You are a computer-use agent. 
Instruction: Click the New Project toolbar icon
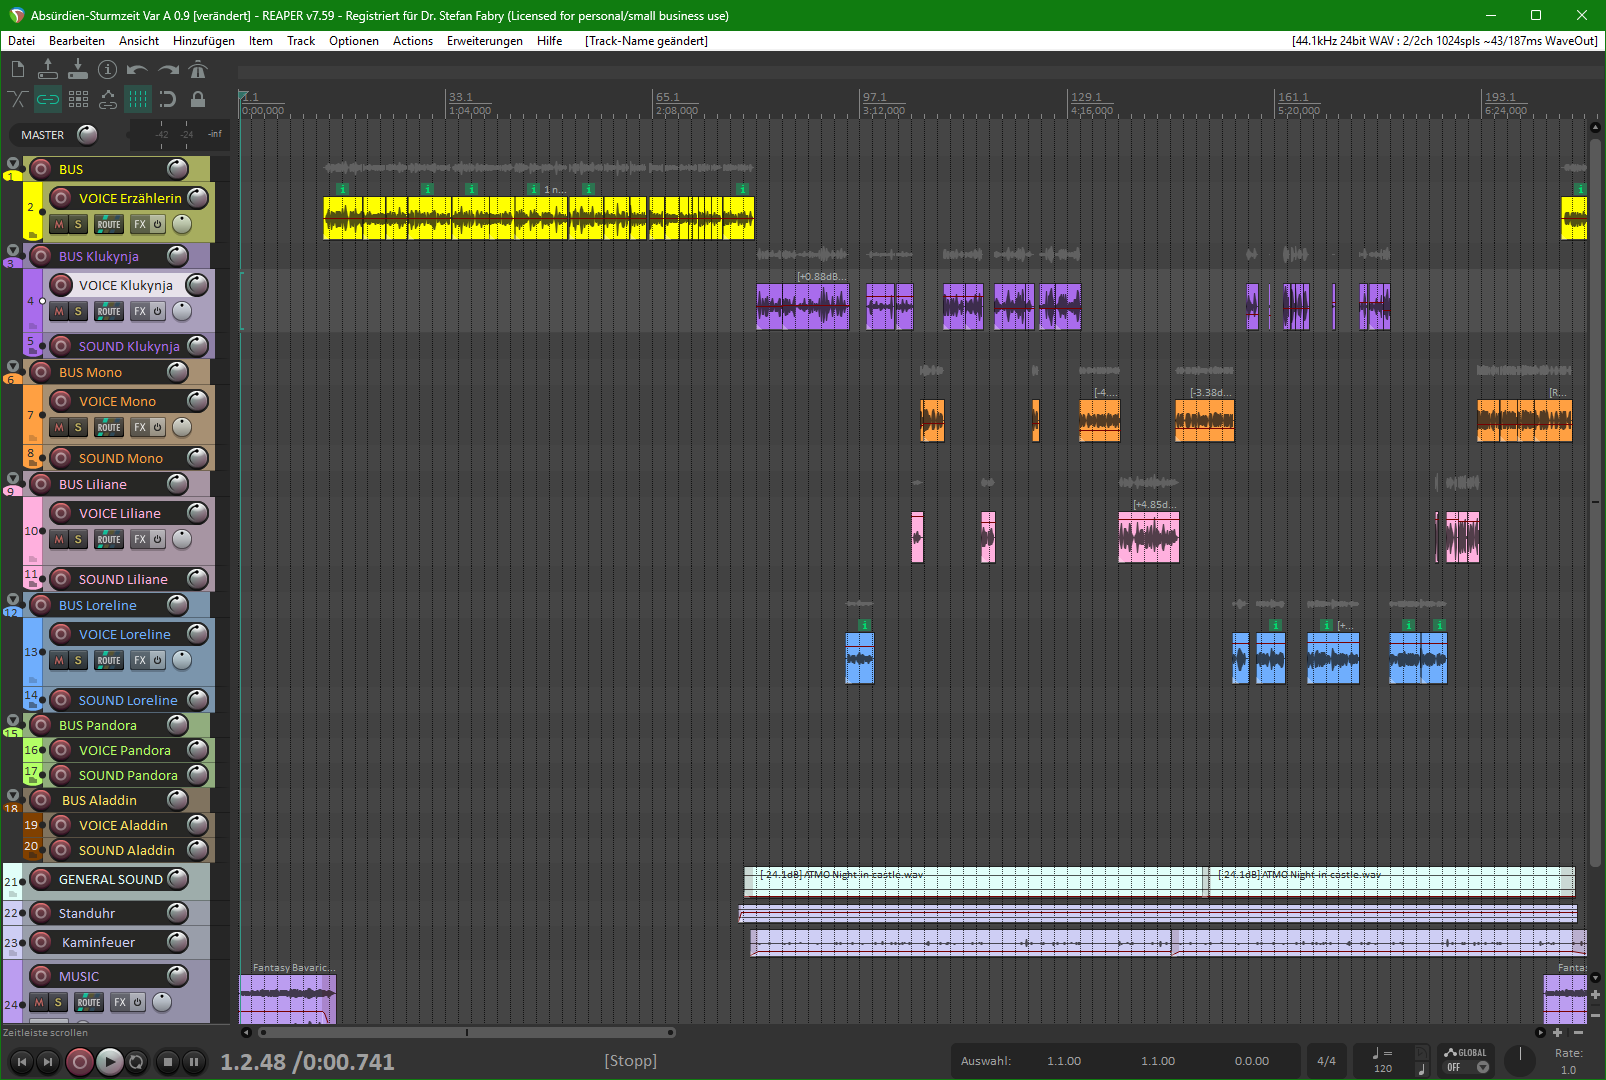(18, 69)
